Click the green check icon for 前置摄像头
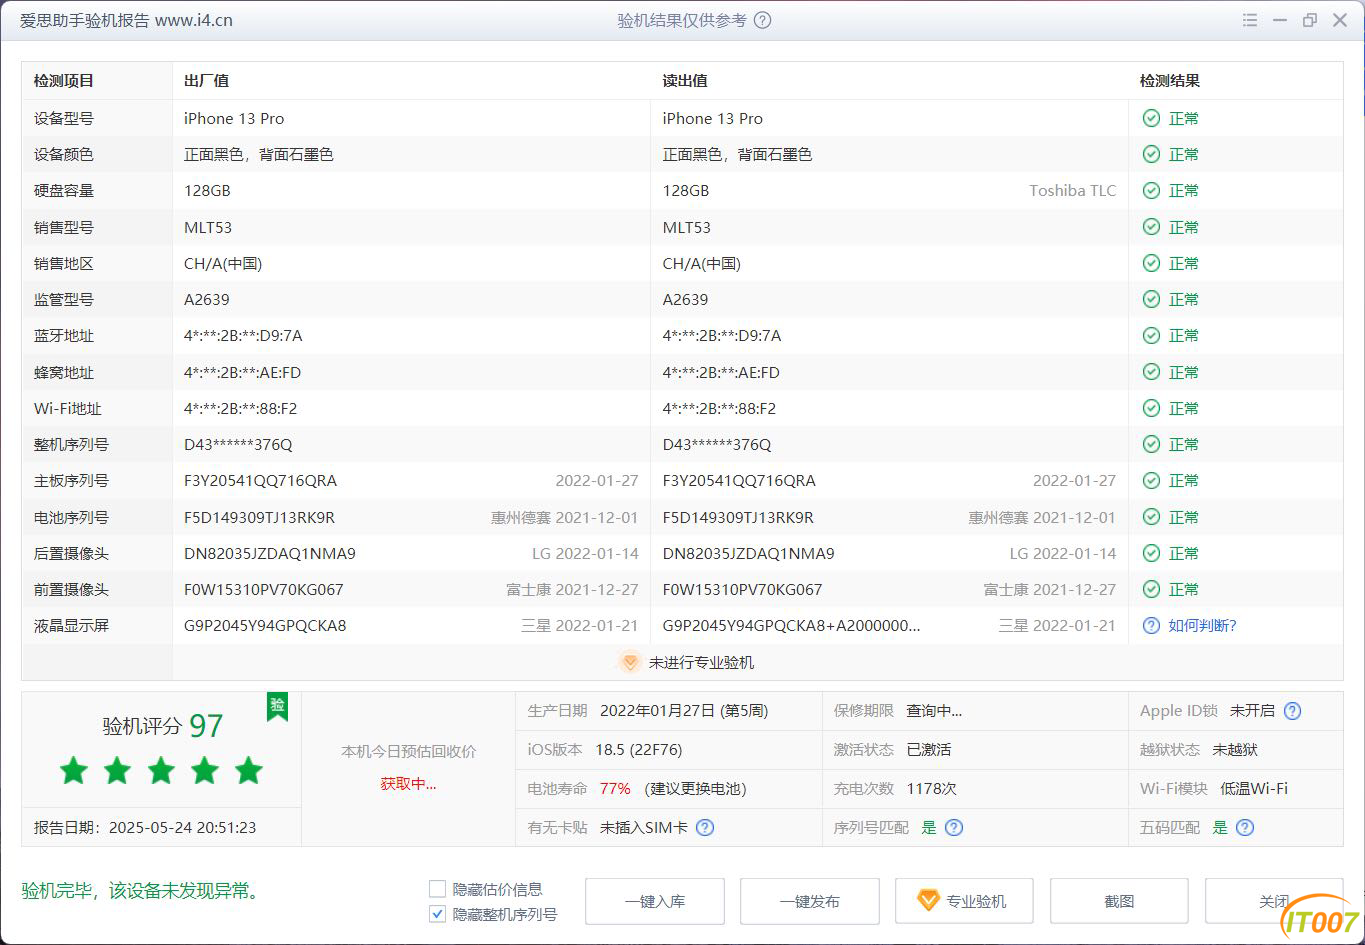1365x945 pixels. 1151,589
